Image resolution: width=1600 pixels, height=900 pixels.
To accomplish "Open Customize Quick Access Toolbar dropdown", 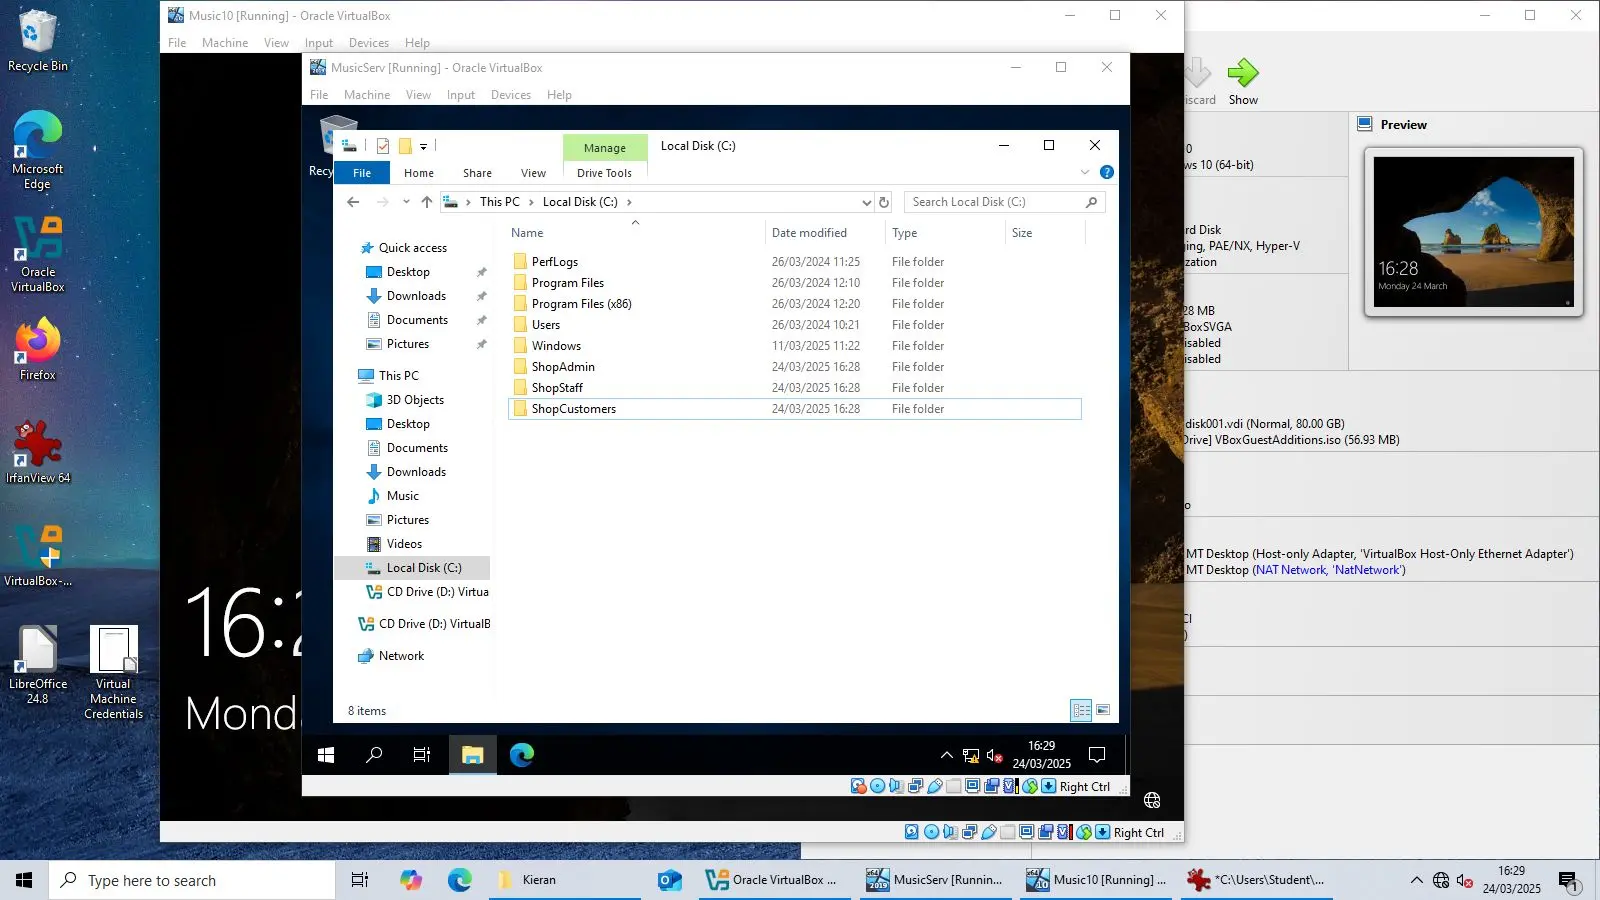I will (x=424, y=146).
